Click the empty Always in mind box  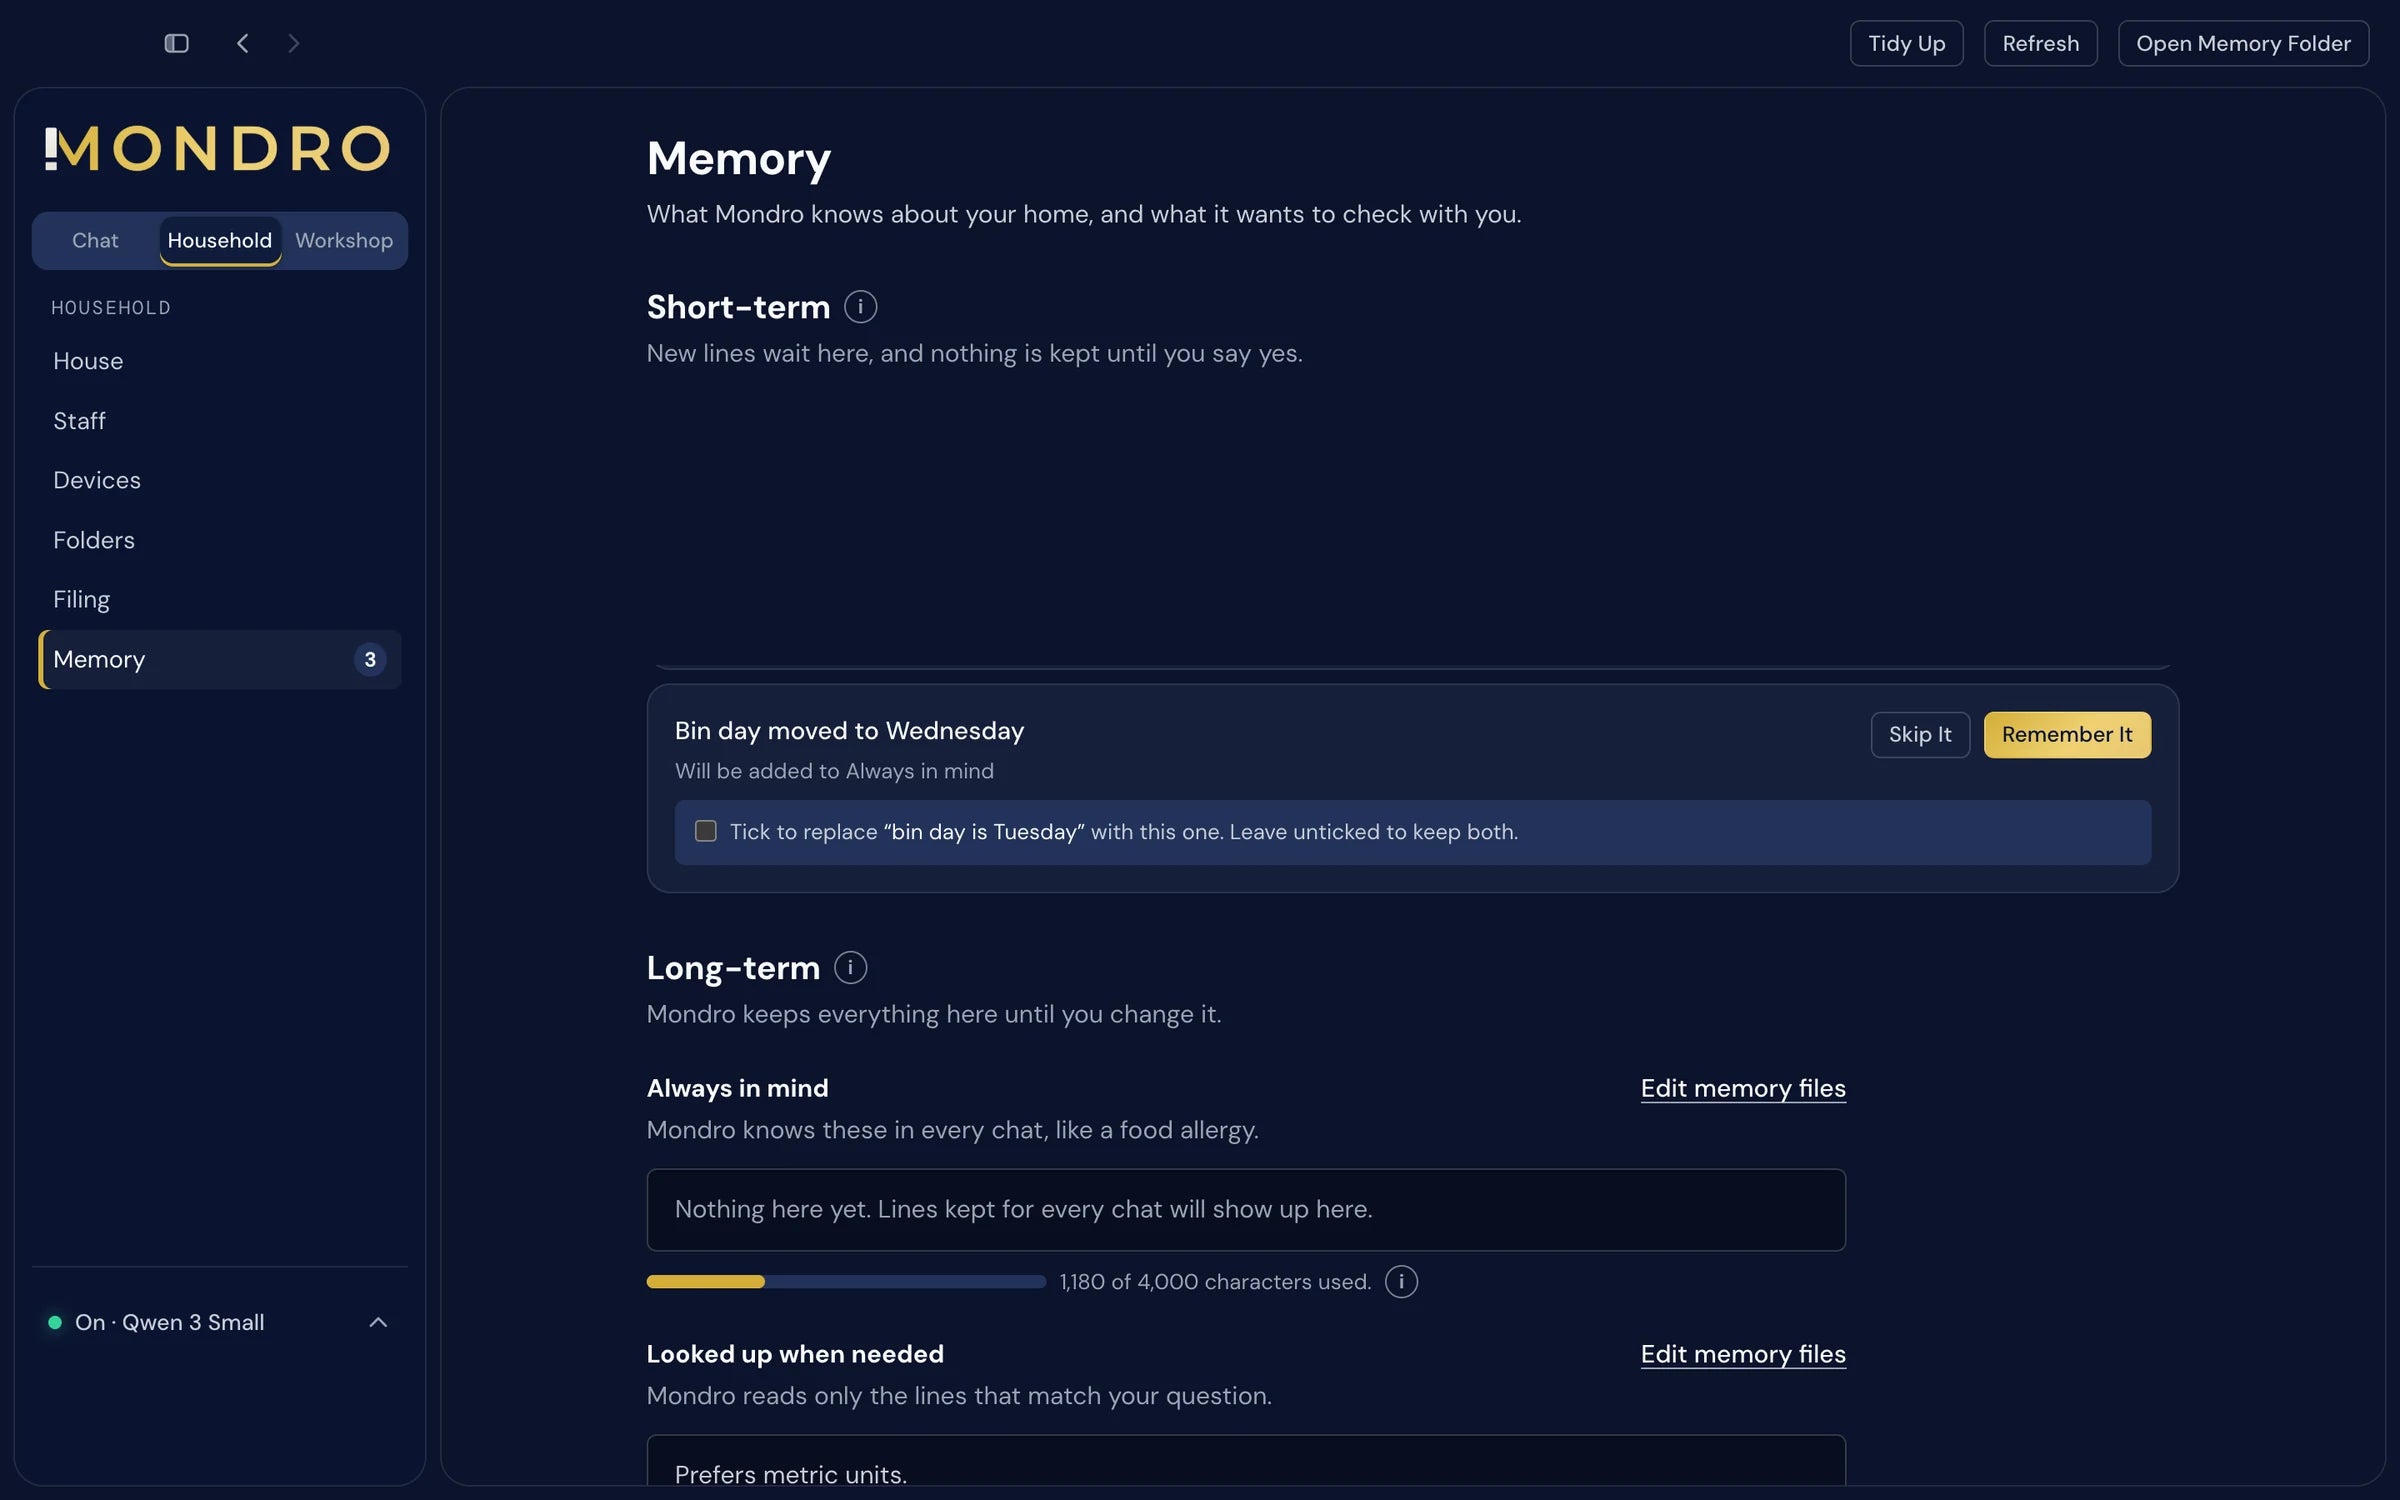point(1246,1210)
